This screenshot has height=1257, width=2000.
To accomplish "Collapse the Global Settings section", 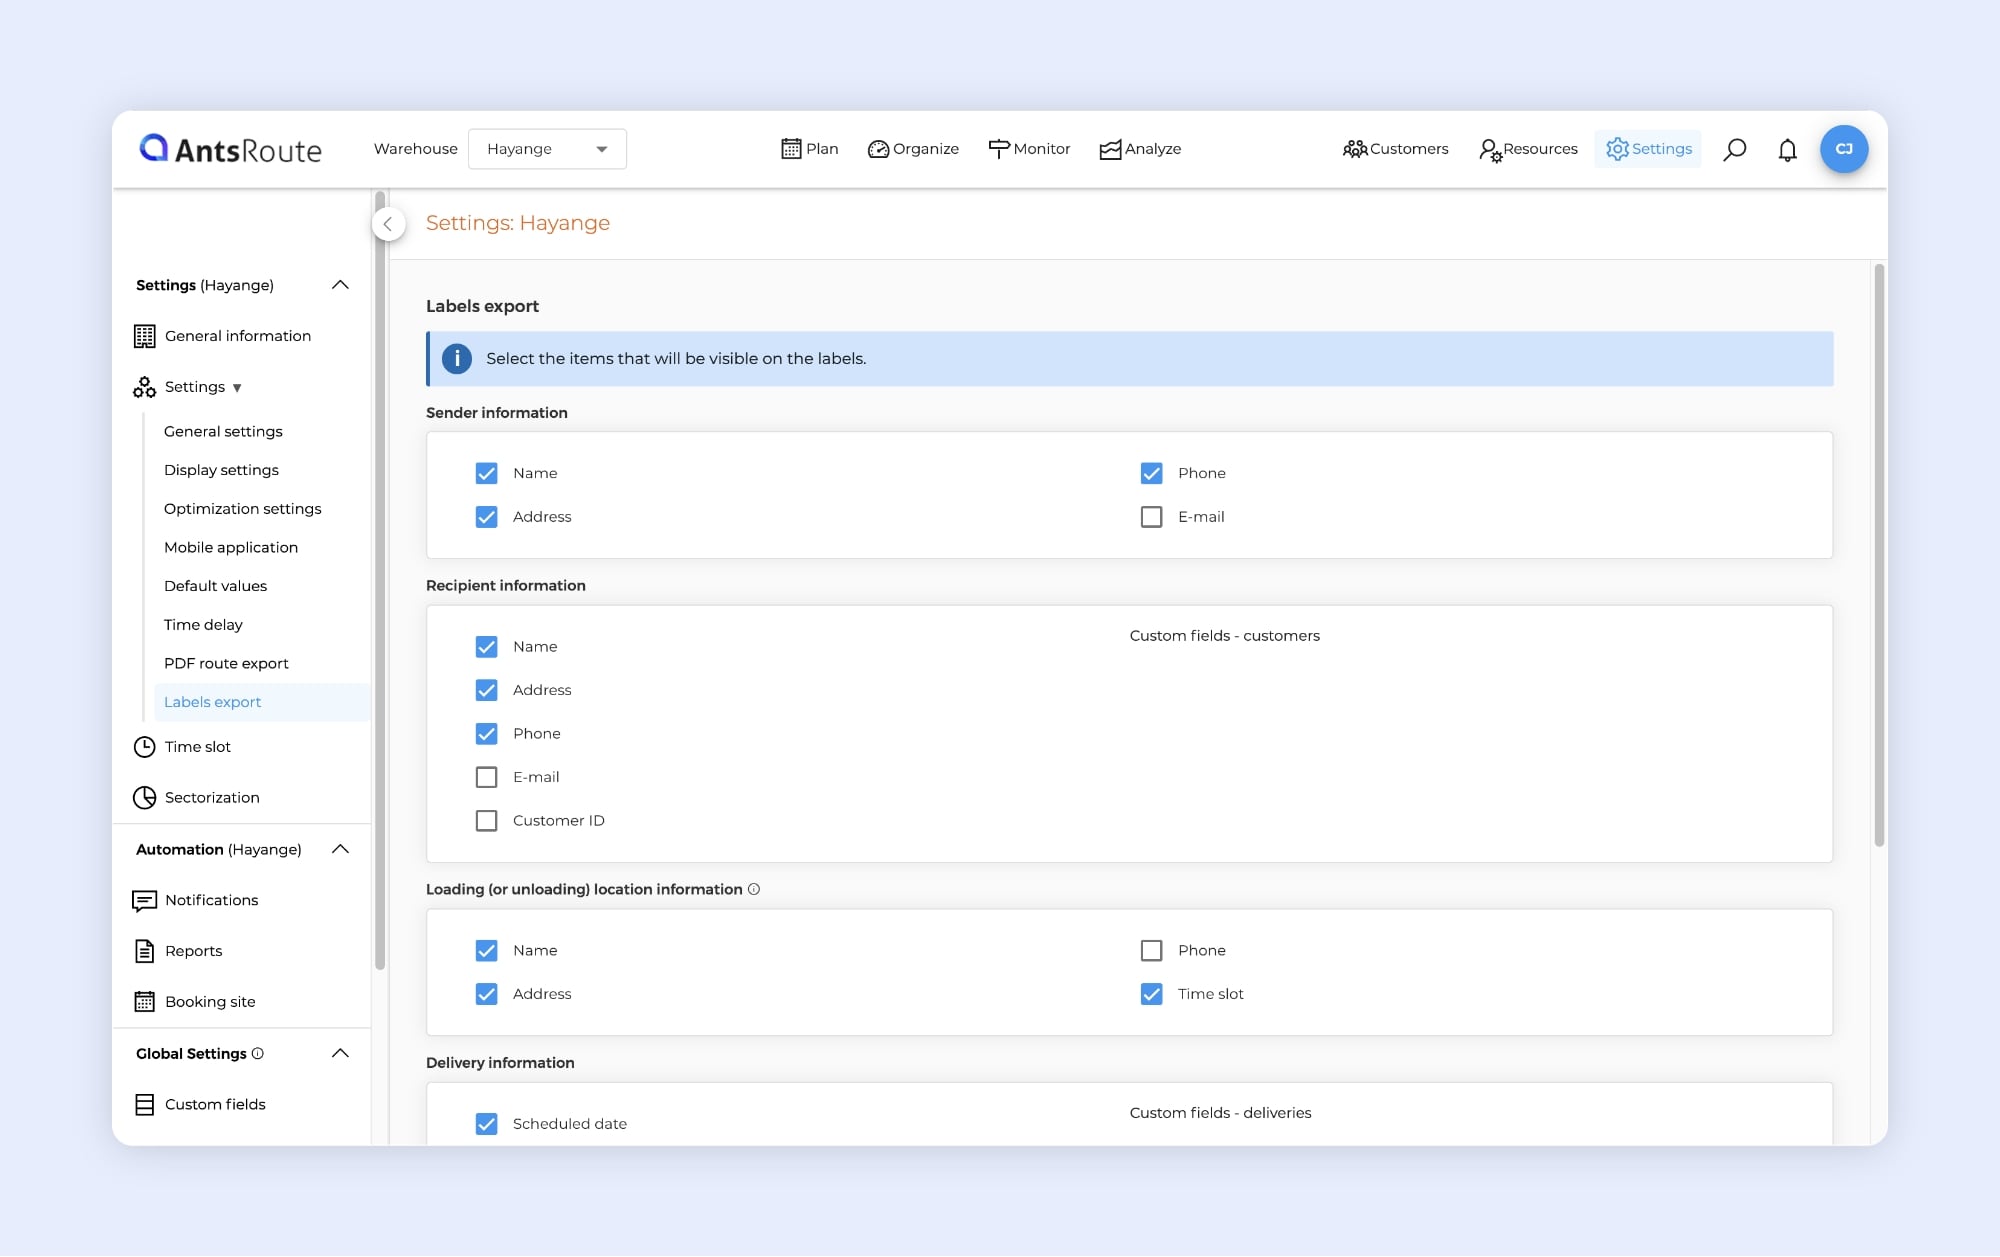I will [x=340, y=1053].
